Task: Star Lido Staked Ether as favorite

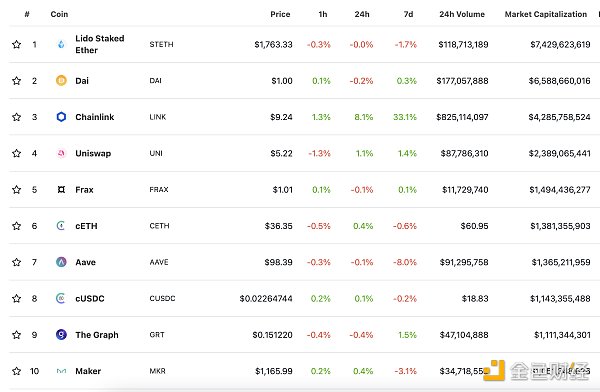Action: click(x=16, y=44)
